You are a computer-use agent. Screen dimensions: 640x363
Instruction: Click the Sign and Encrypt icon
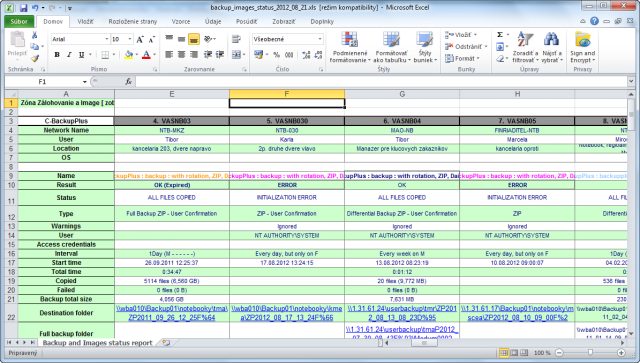pos(582,47)
